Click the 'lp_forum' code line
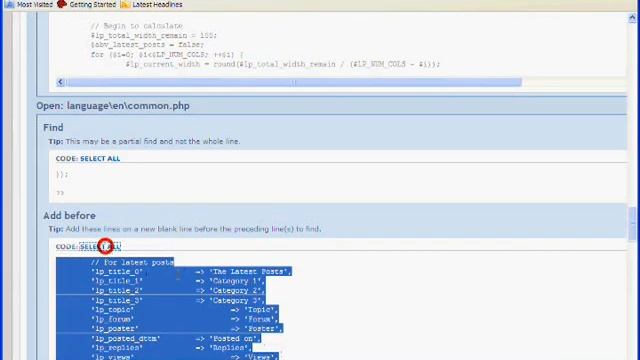The height and width of the screenshot is (360, 640). 184,319
